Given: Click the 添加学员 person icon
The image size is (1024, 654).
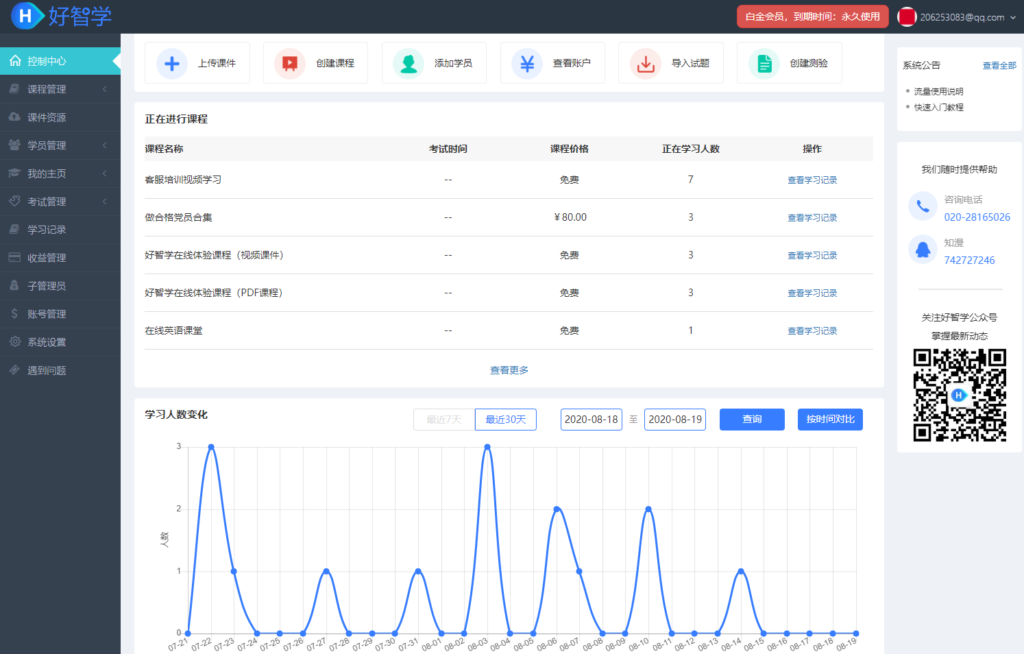Looking at the screenshot, I should 409,63.
